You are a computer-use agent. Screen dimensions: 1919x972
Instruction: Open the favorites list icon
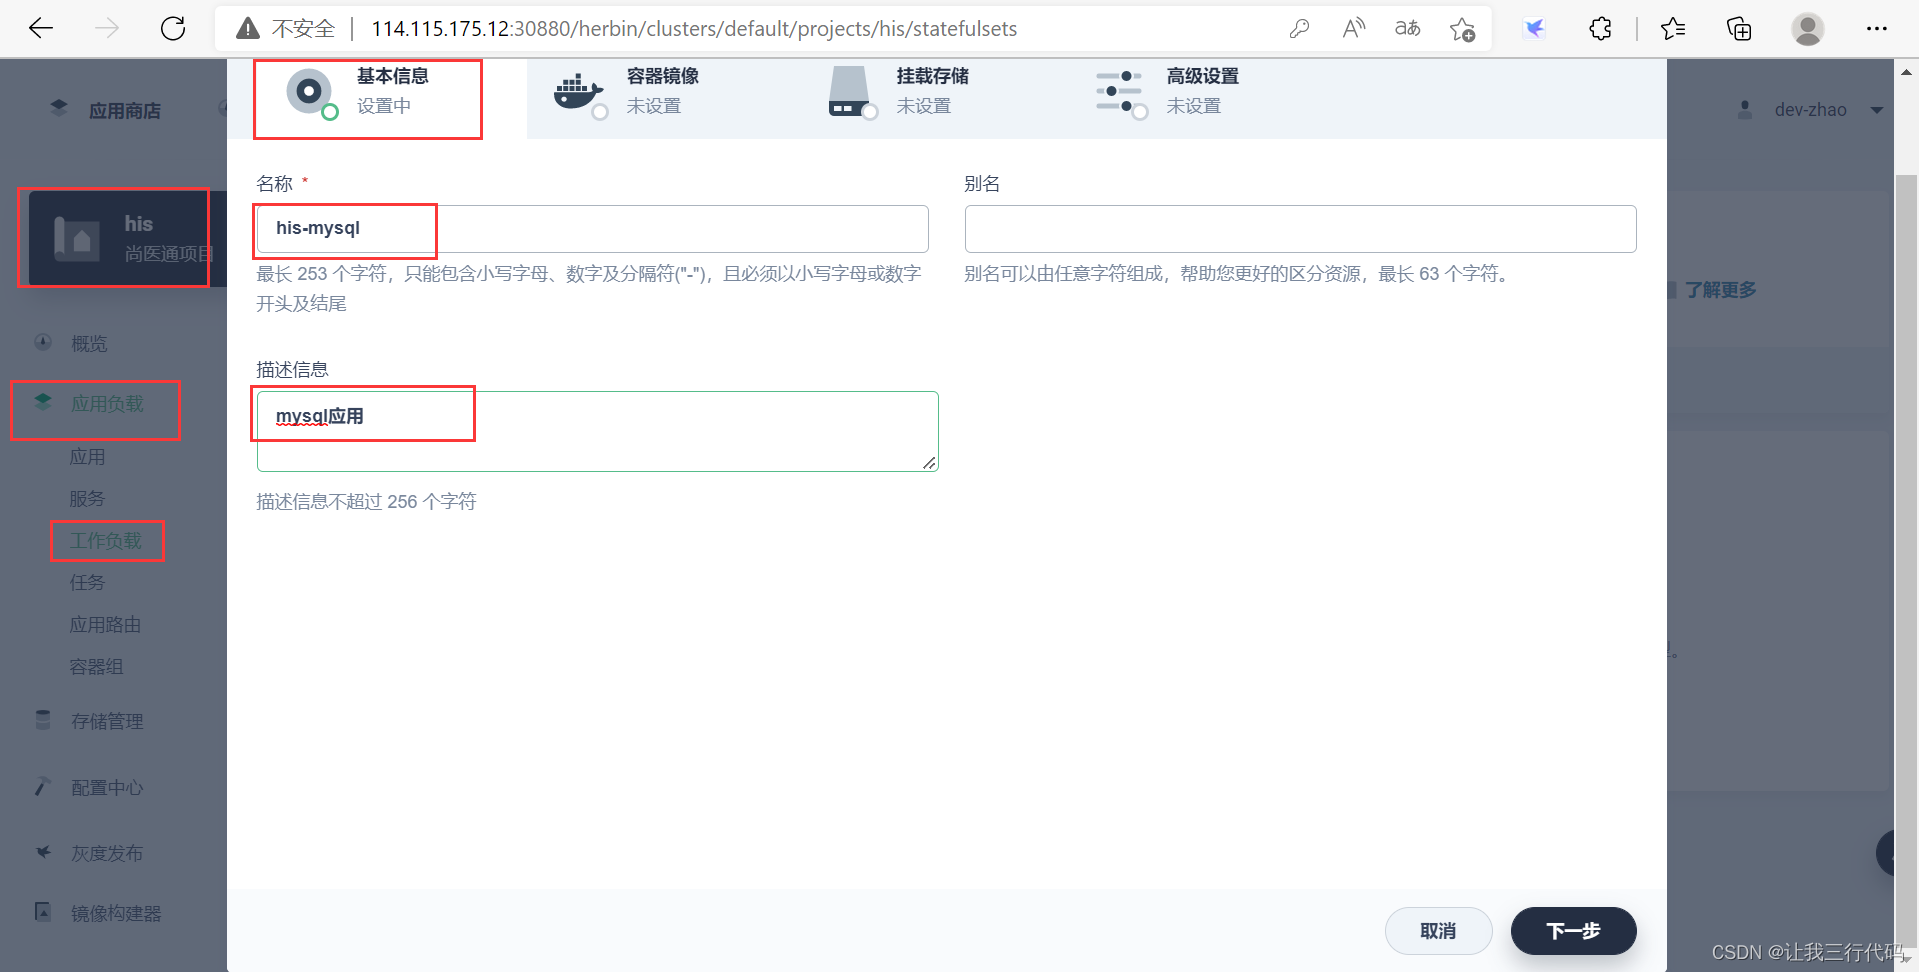(x=1673, y=29)
